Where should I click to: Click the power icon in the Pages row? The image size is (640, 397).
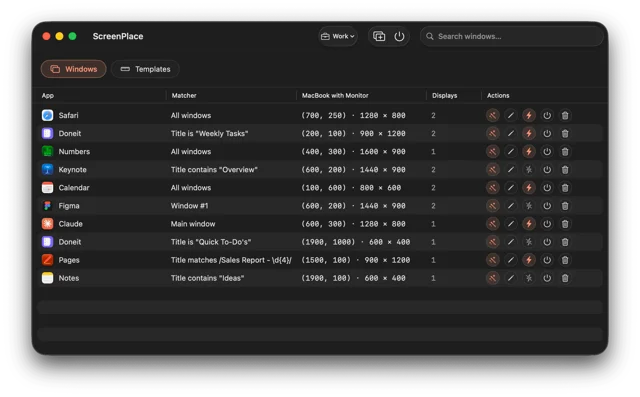[x=547, y=260]
